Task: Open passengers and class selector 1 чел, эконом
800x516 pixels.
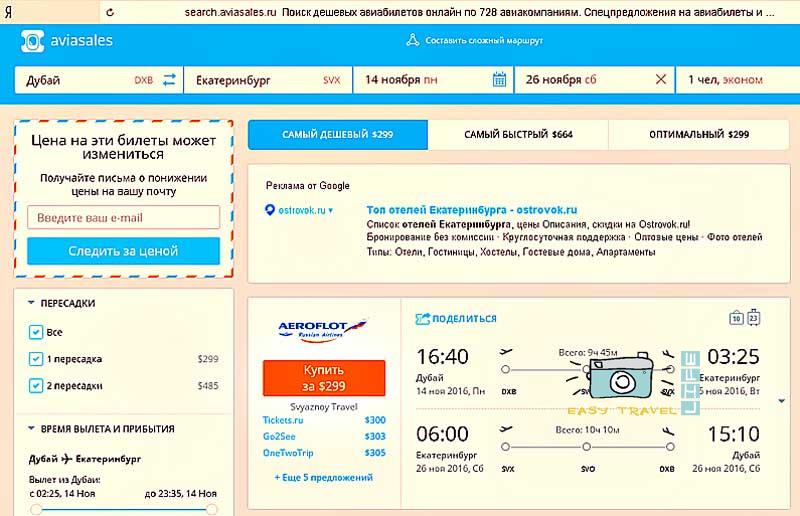Action: 737,80
